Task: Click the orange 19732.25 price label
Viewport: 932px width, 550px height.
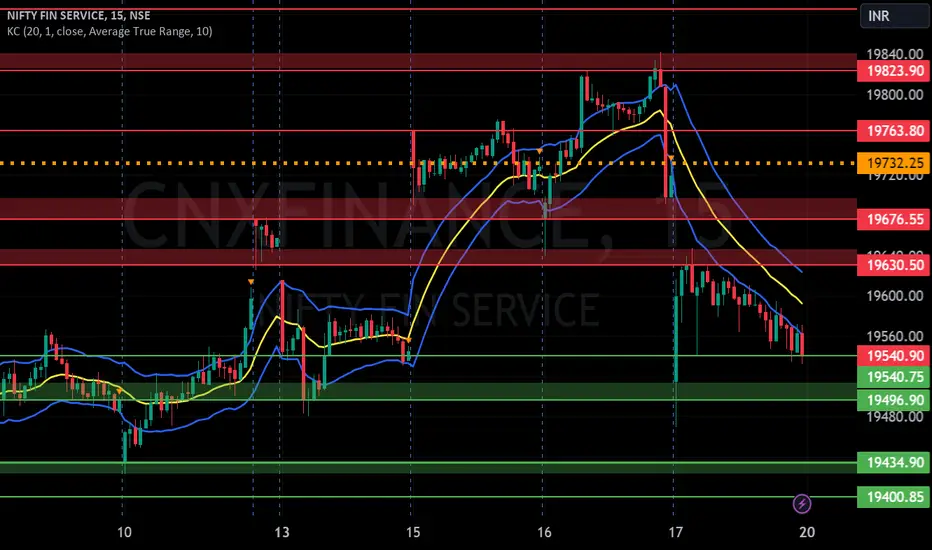Action: [894, 163]
